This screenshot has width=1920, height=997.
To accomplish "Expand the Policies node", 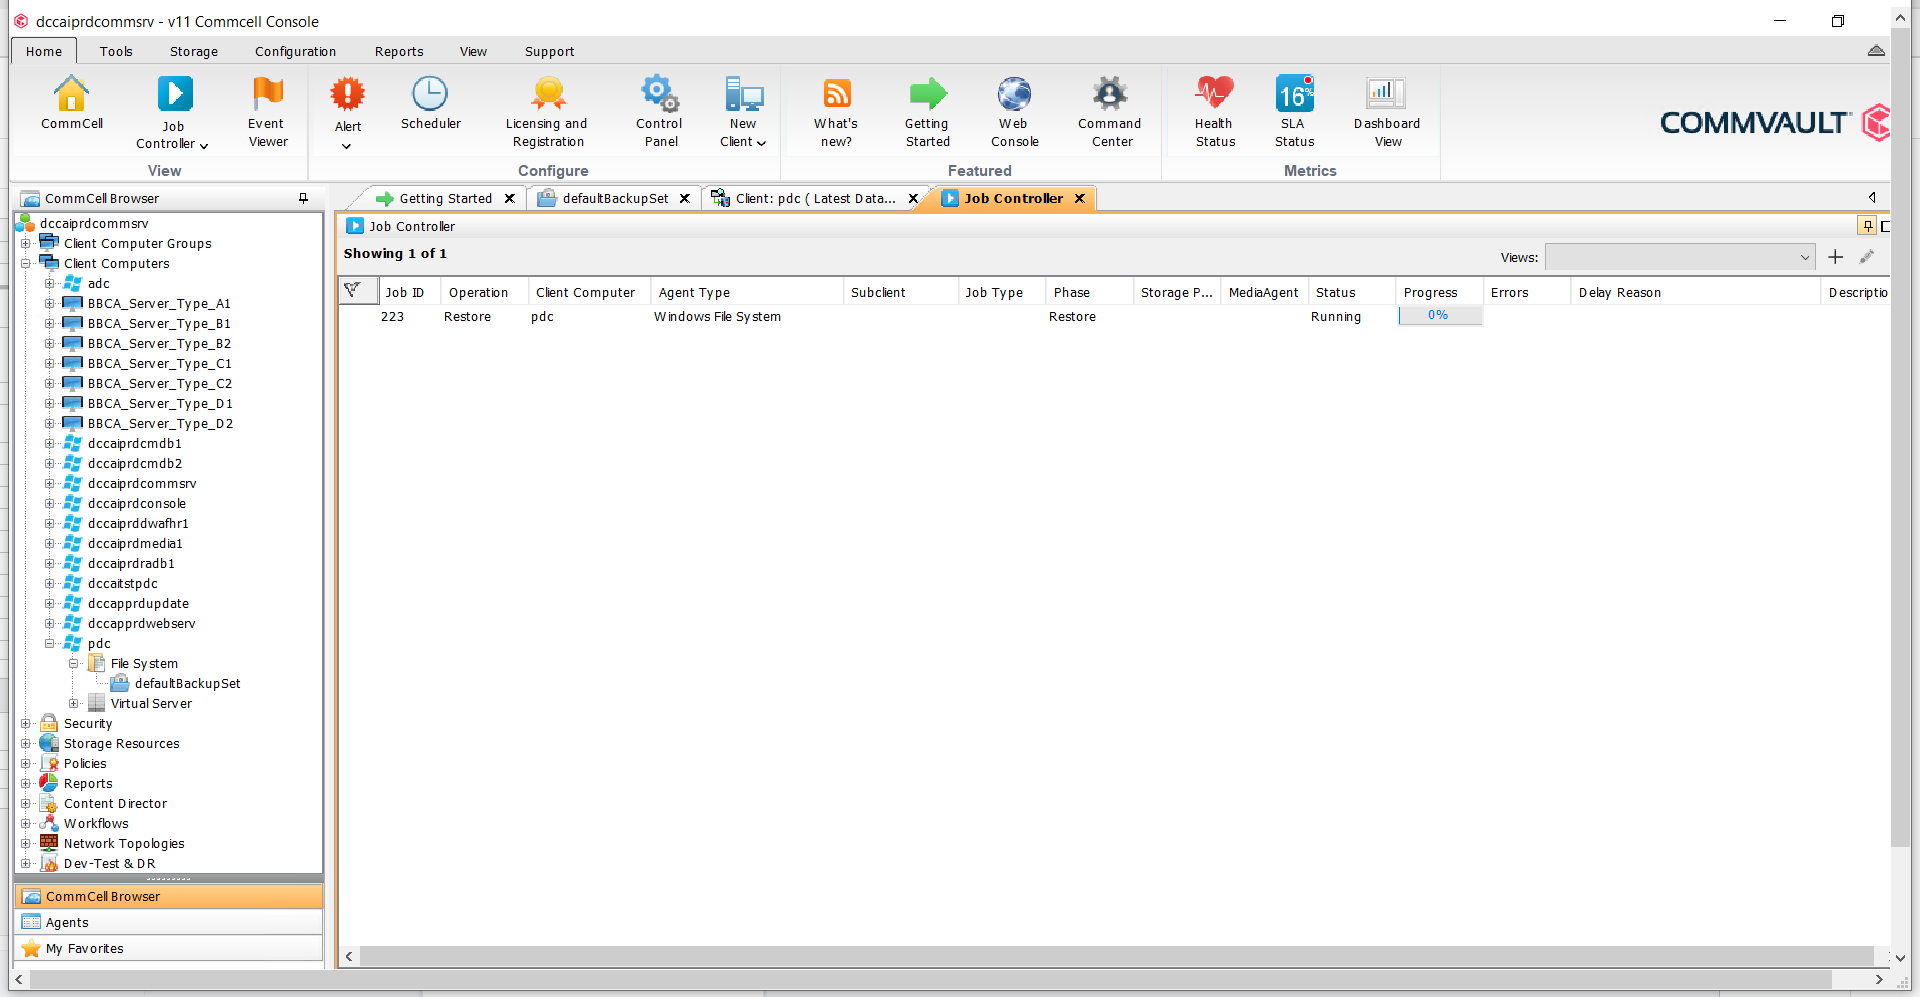I will (x=26, y=763).
